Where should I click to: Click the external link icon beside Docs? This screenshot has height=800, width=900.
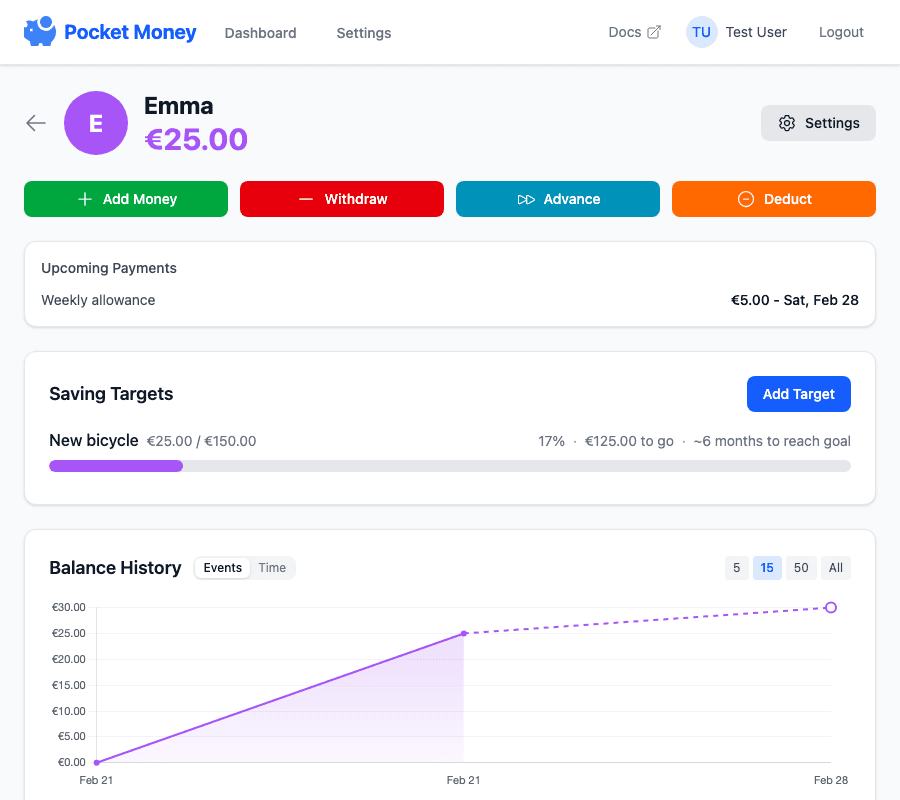(x=654, y=32)
